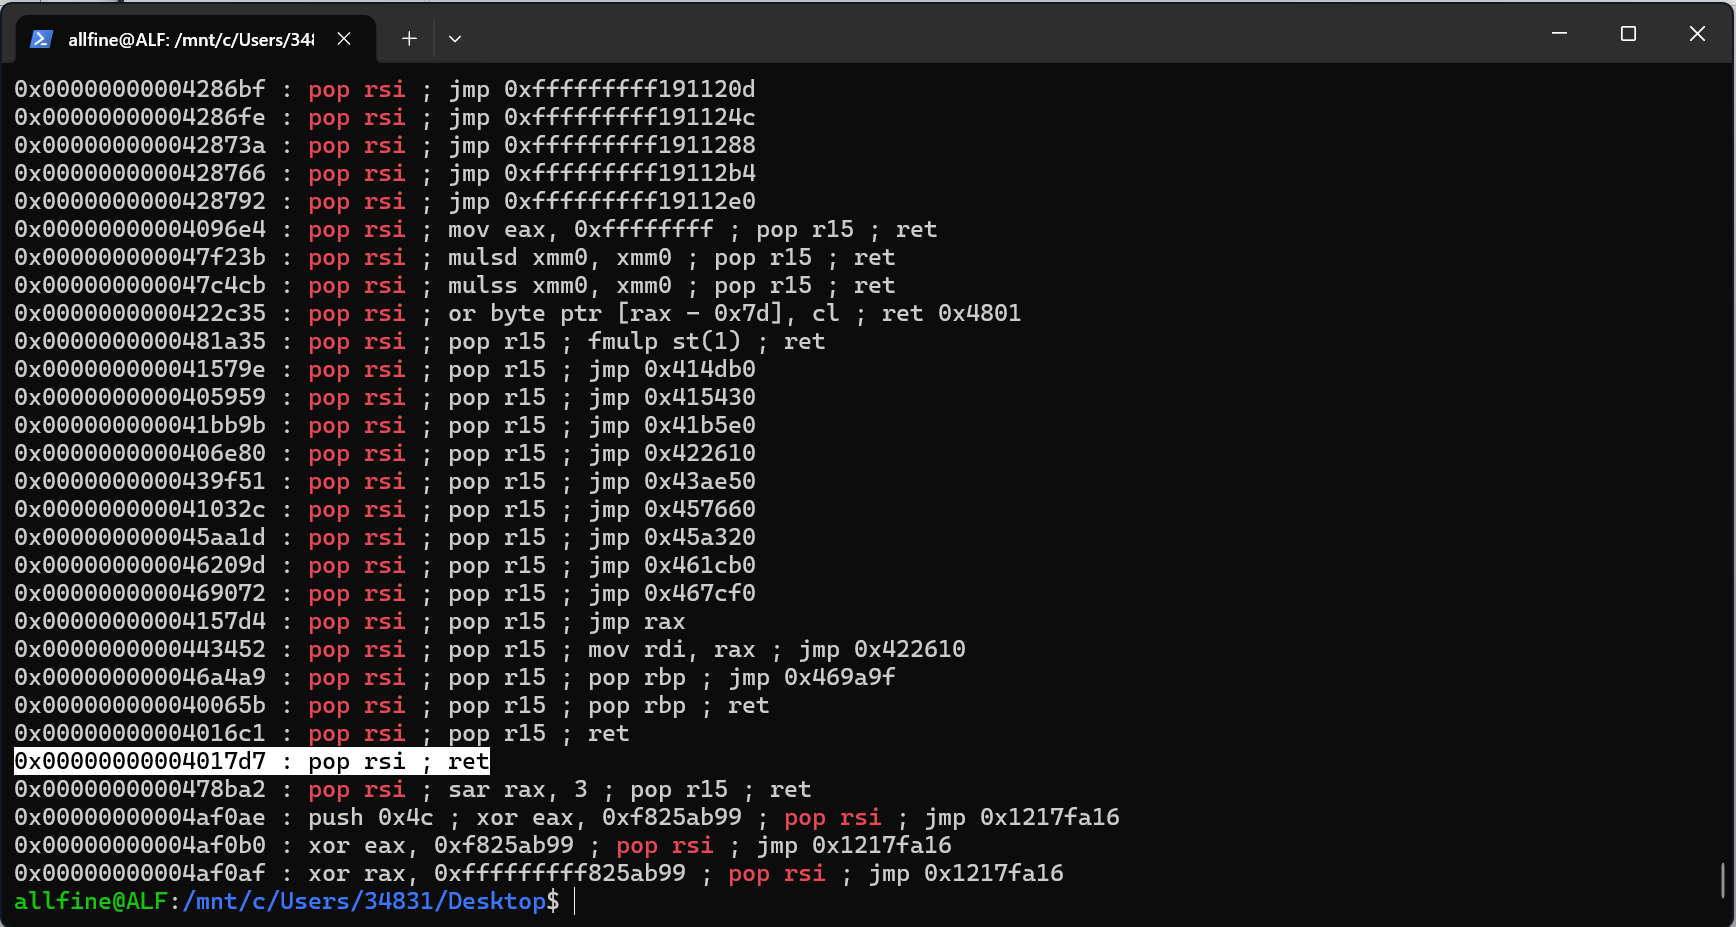Maximize the terminal window
1736x927 pixels.
tap(1628, 33)
